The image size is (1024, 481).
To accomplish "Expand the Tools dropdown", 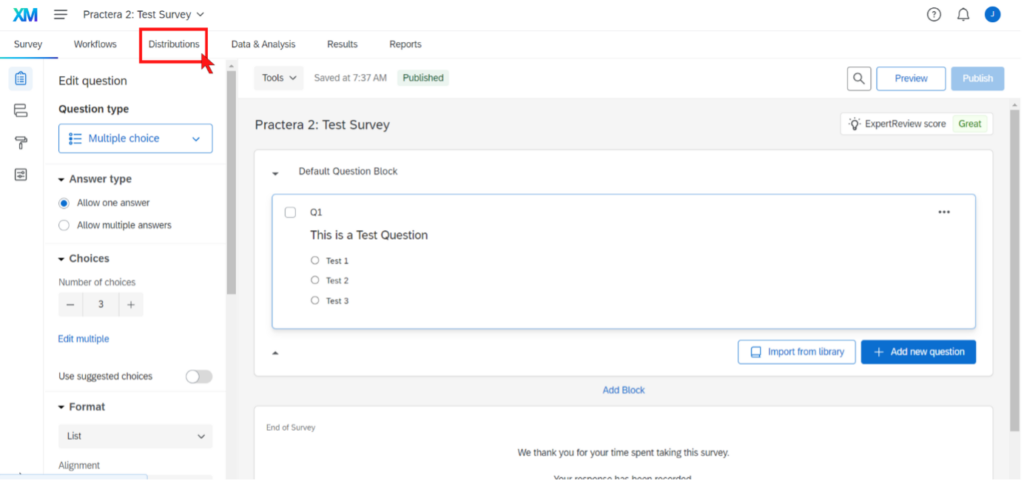I will [279, 77].
